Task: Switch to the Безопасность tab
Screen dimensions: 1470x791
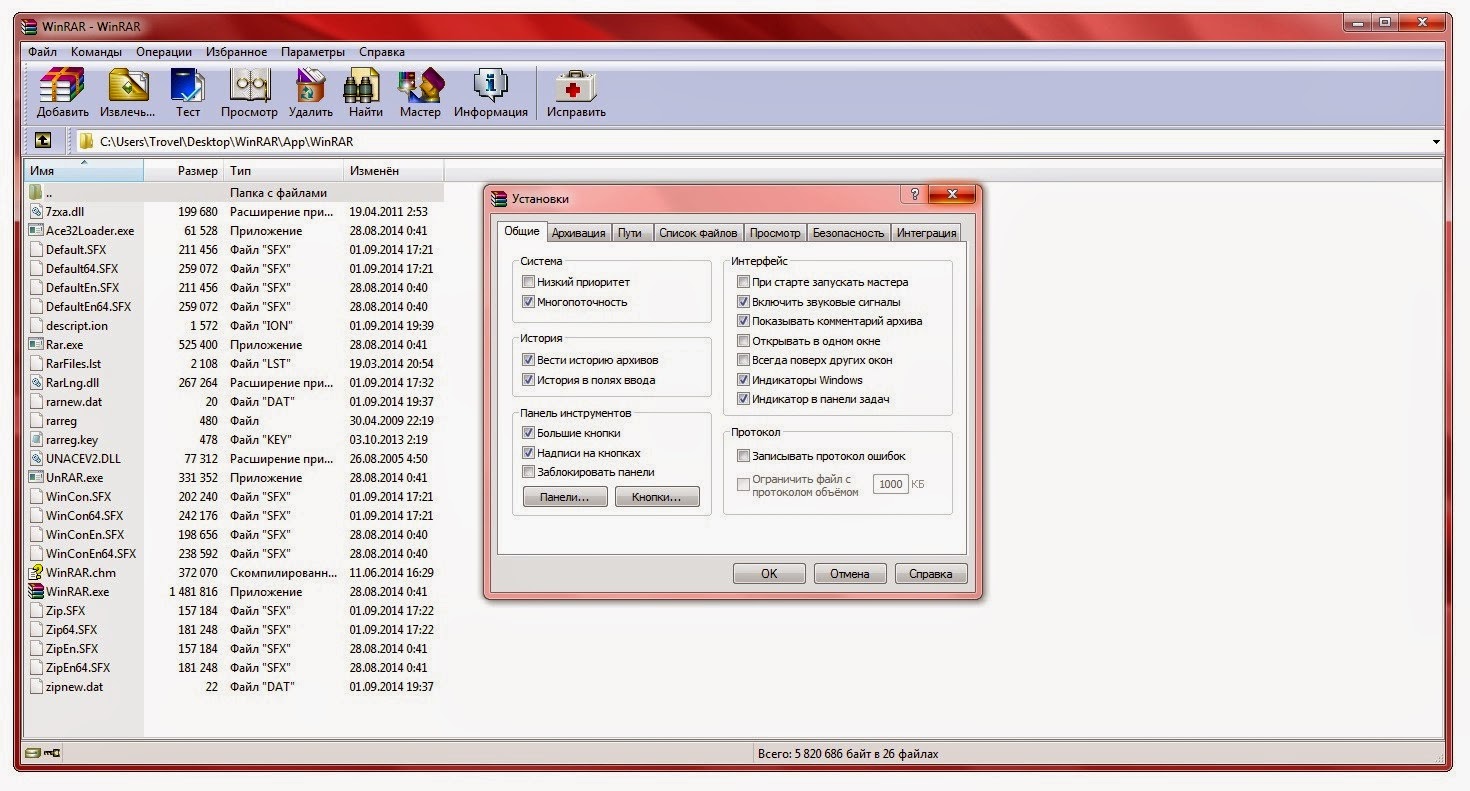Action: coord(848,232)
